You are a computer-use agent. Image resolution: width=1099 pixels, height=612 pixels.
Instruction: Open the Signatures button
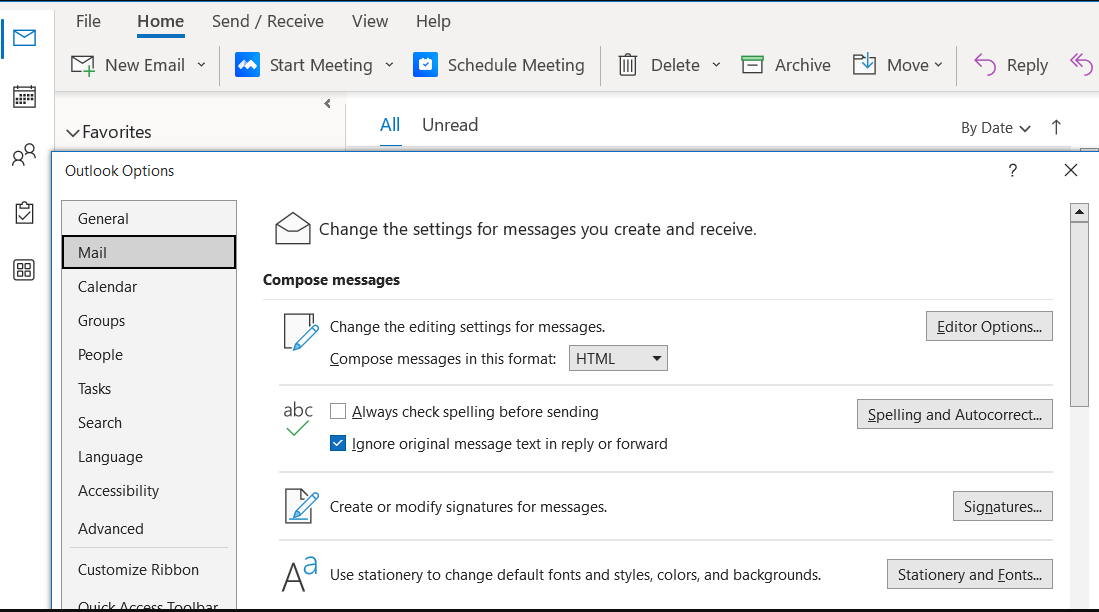1002,506
